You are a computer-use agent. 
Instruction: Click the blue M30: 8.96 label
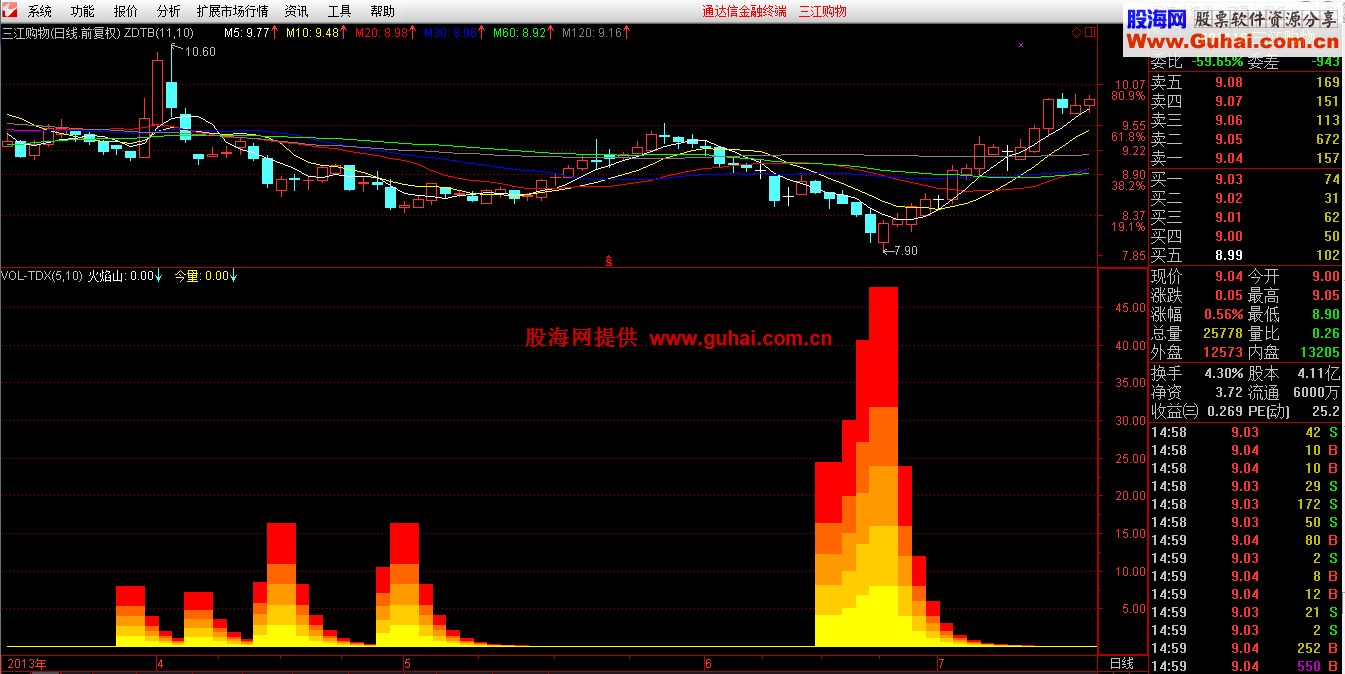pyautogui.click(x=451, y=33)
